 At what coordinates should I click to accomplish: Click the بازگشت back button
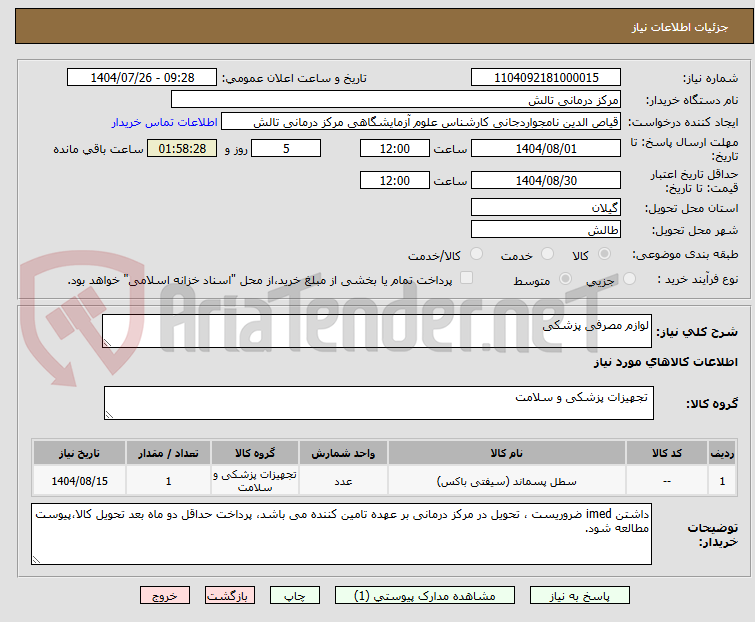tap(229, 596)
